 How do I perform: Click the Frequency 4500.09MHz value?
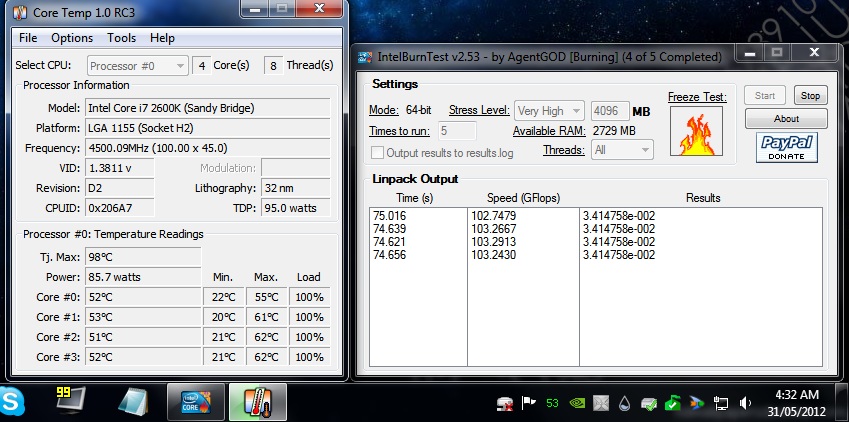tap(207, 148)
